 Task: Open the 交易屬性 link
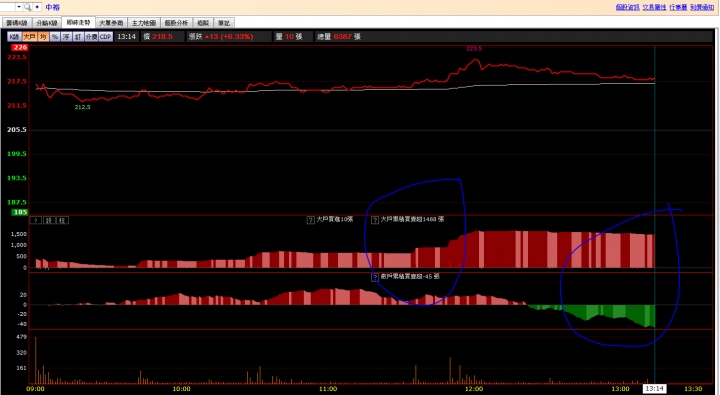tap(654, 7)
